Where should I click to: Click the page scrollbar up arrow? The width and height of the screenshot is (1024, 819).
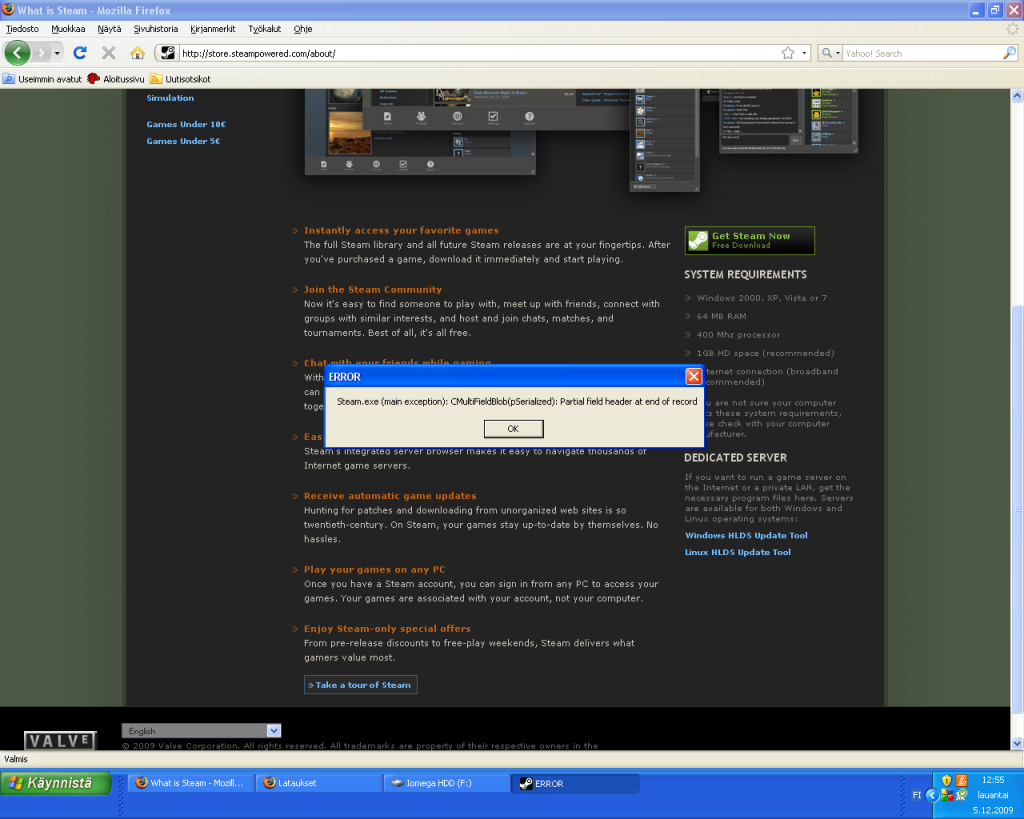[x=1017, y=96]
